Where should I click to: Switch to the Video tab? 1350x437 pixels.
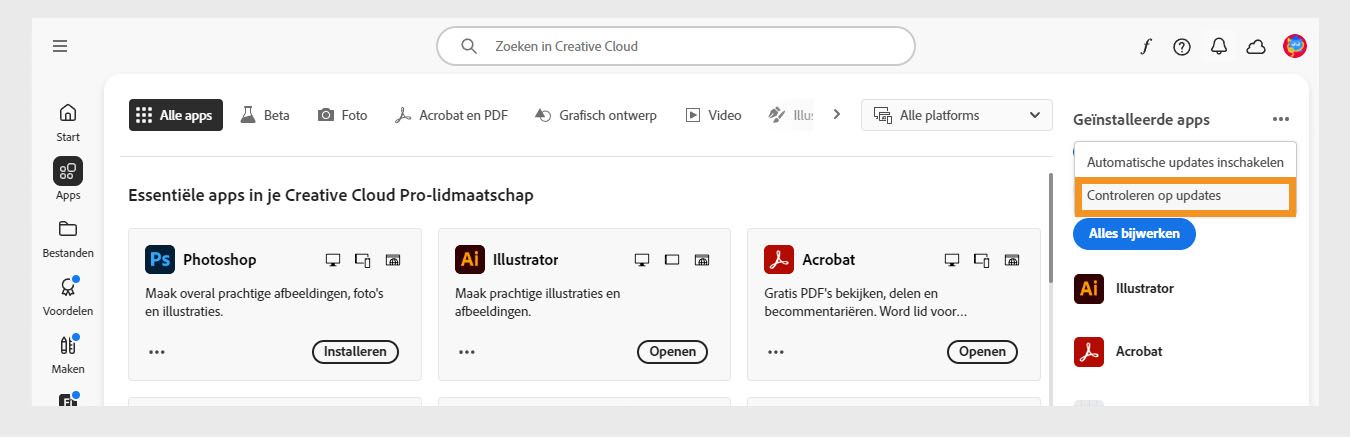(713, 115)
